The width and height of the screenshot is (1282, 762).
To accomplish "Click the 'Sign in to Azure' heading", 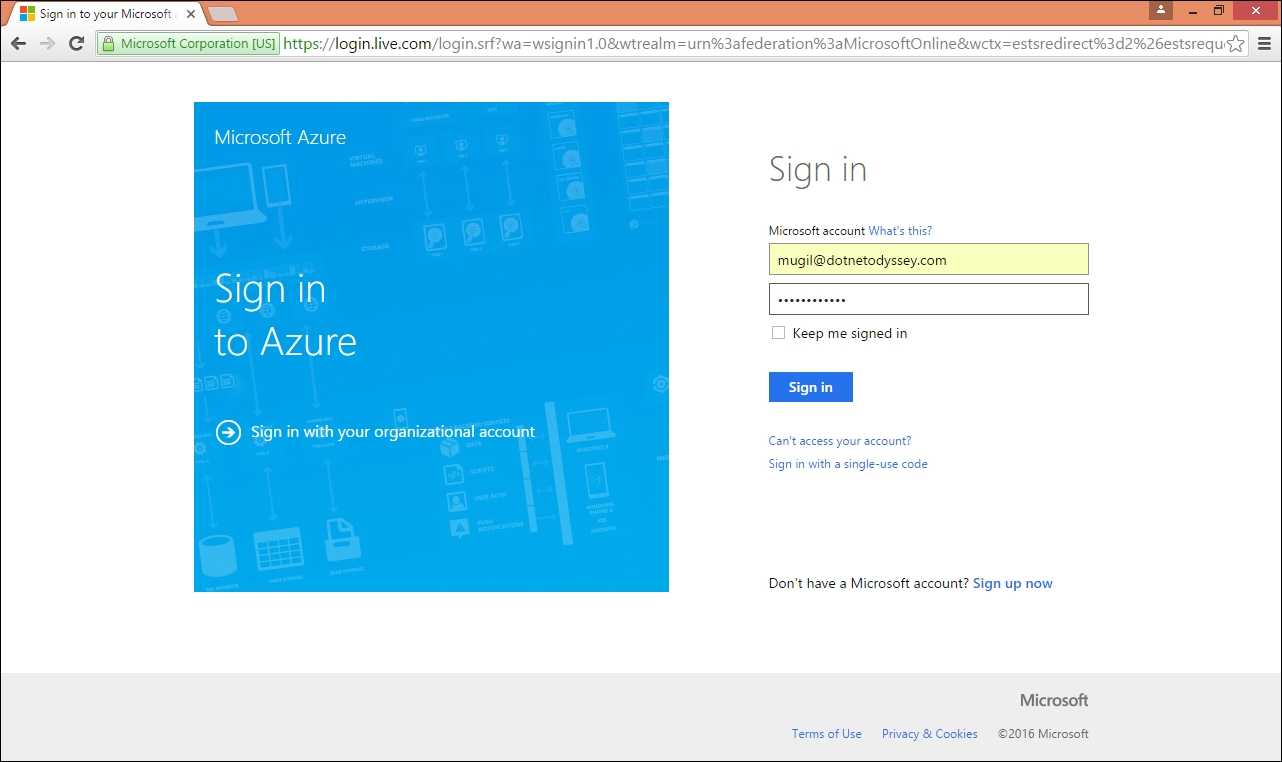I will pyautogui.click(x=286, y=315).
